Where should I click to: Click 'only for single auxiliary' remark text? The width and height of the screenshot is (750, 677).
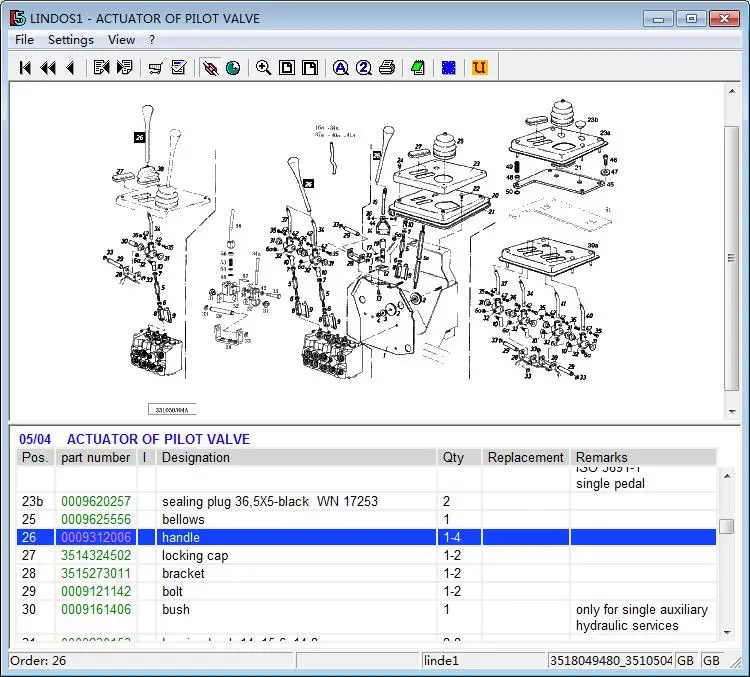[642, 610]
